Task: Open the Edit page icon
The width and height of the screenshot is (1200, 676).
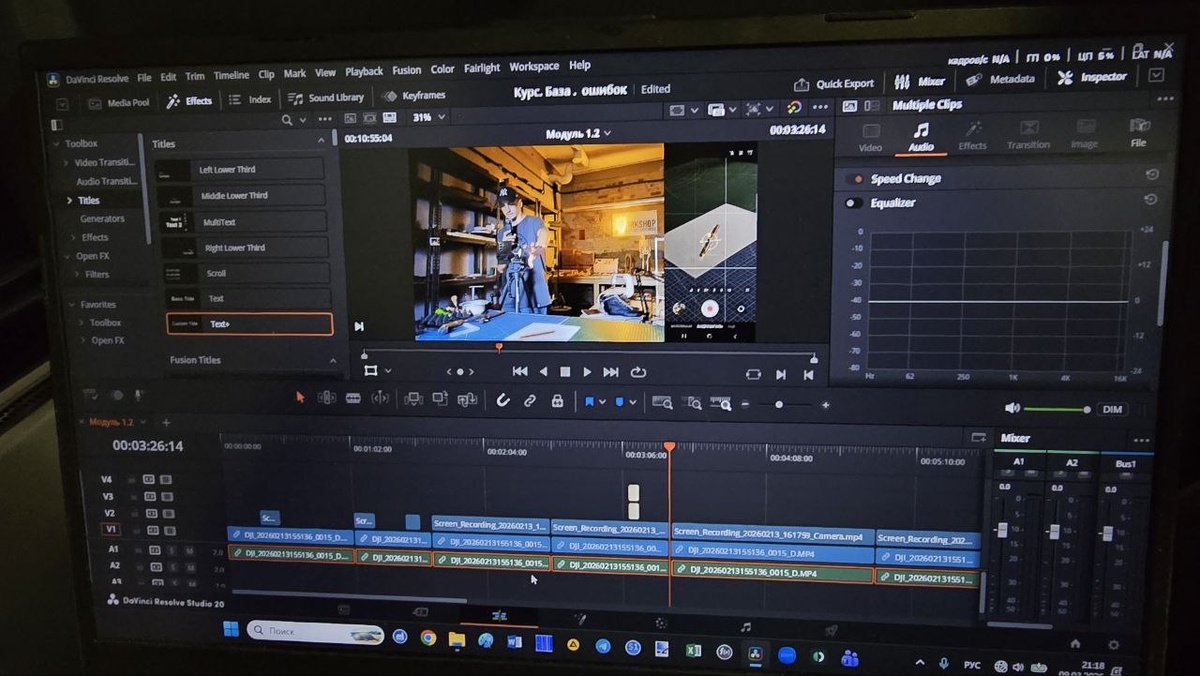Action: [498, 615]
